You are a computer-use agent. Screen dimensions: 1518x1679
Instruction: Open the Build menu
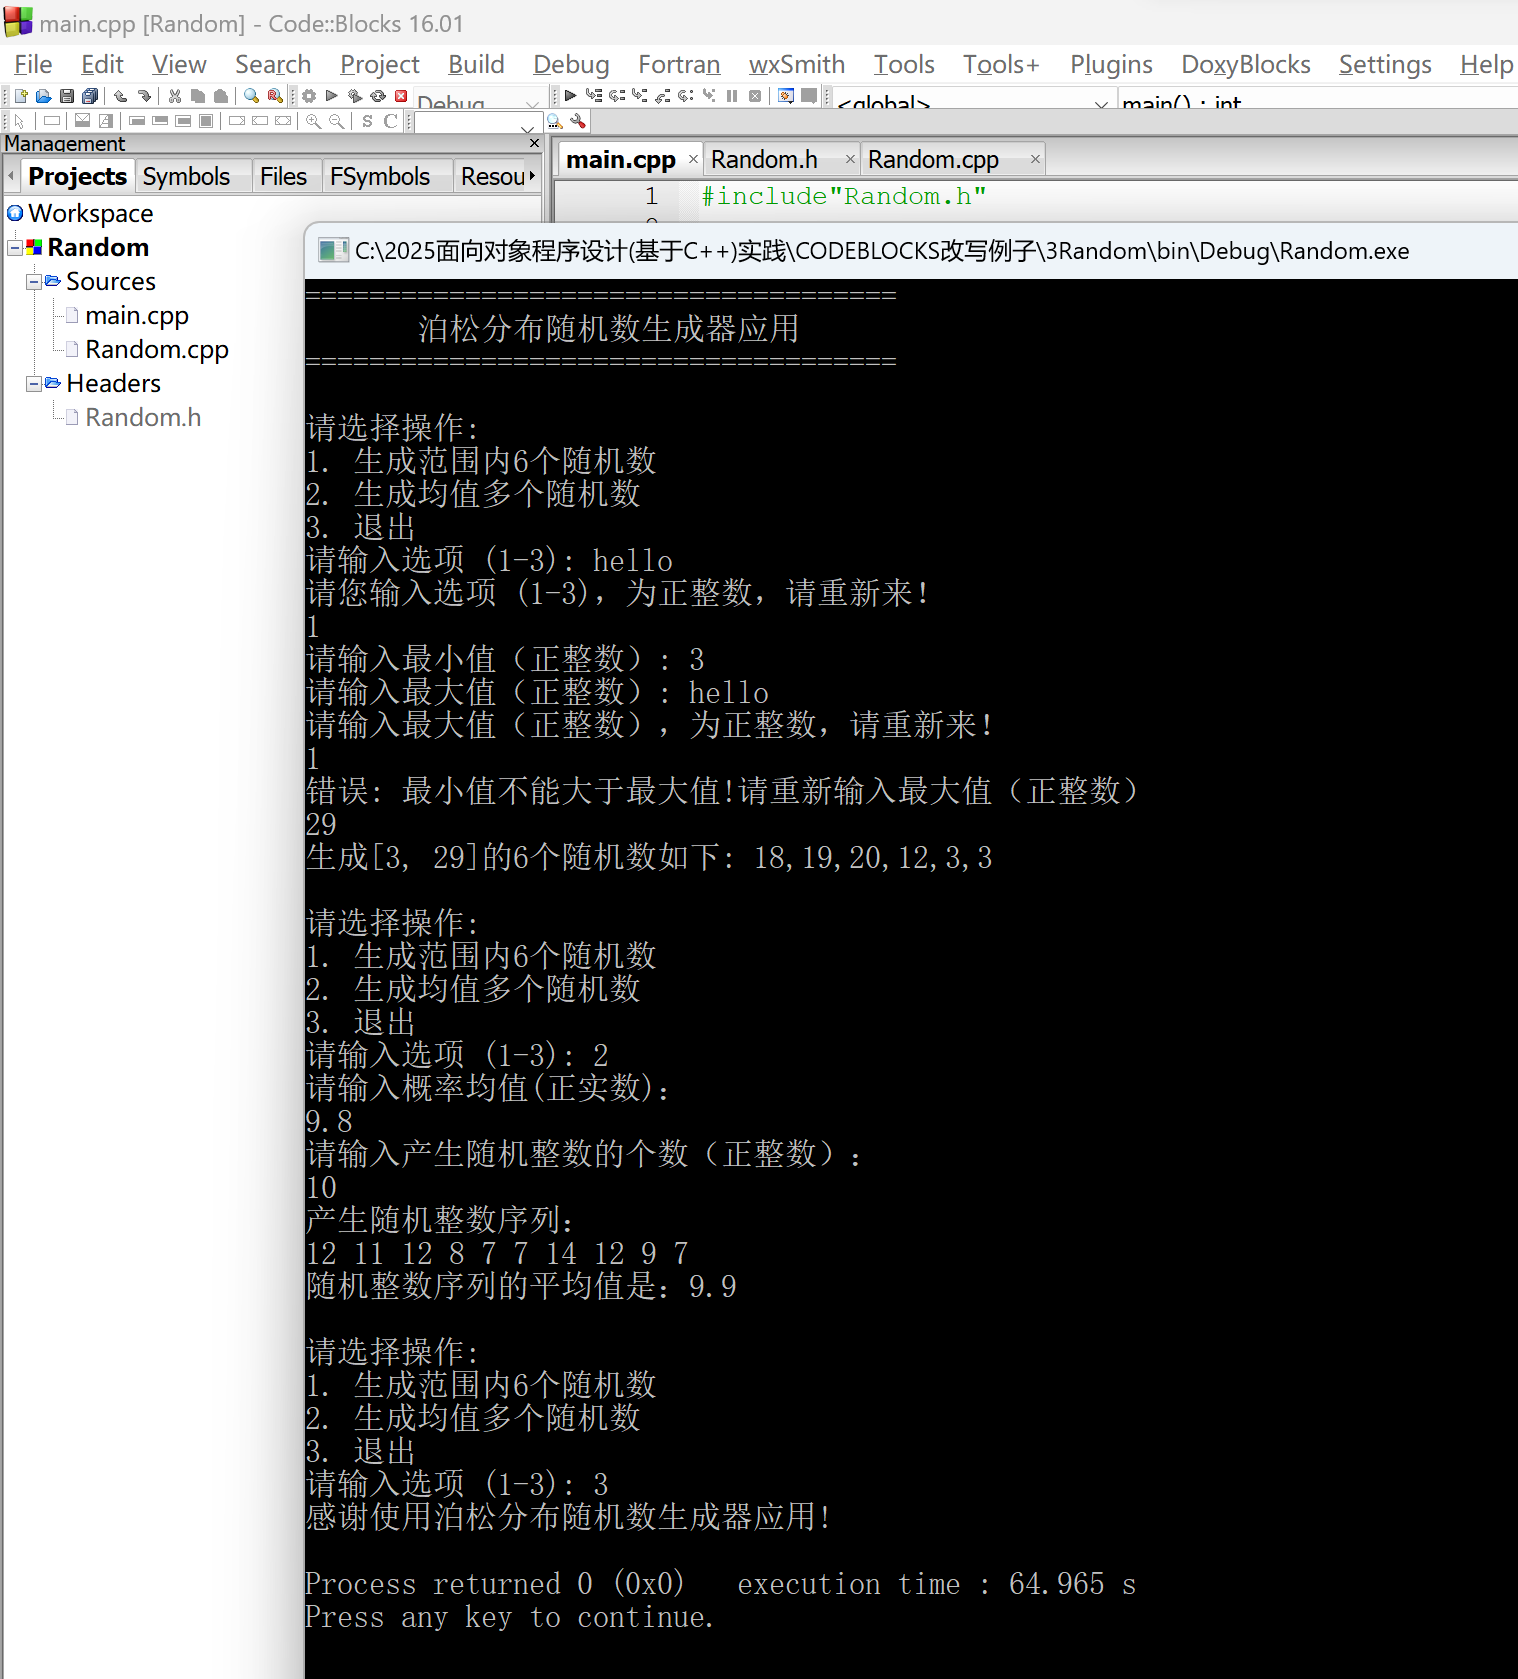click(475, 65)
